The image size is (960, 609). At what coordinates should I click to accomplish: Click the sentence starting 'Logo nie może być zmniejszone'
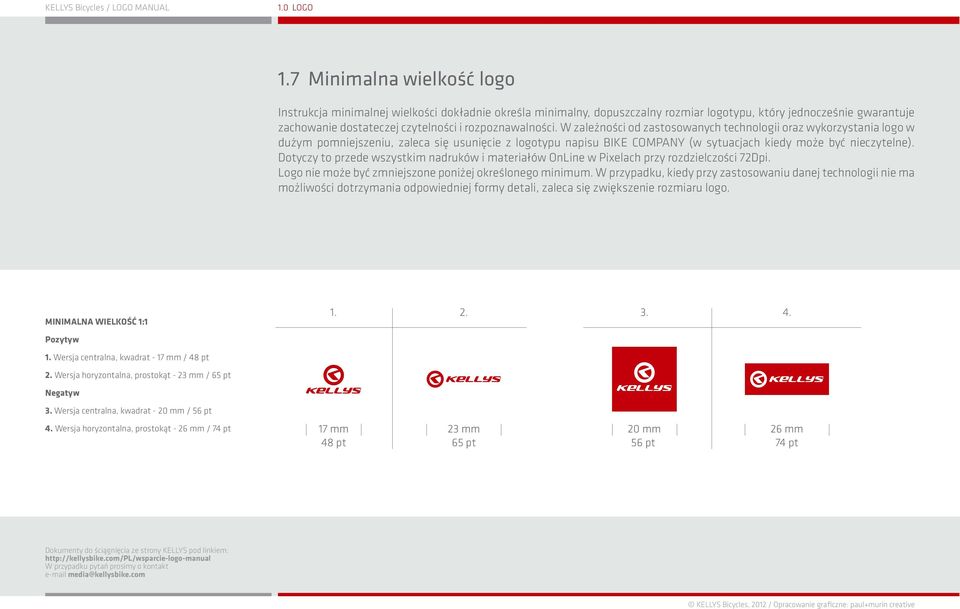596,180
